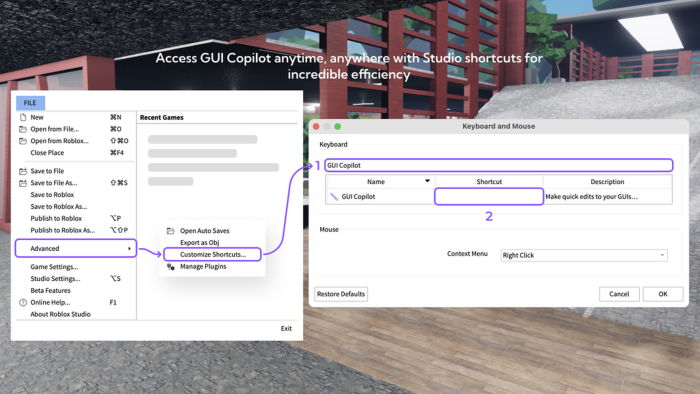Close the Keyboard and Mouse window

(316, 127)
